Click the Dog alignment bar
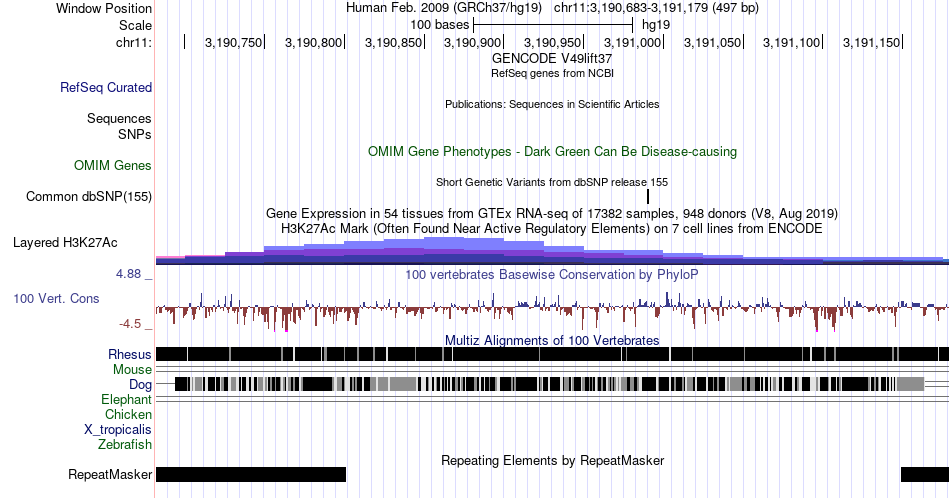 [549, 384]
